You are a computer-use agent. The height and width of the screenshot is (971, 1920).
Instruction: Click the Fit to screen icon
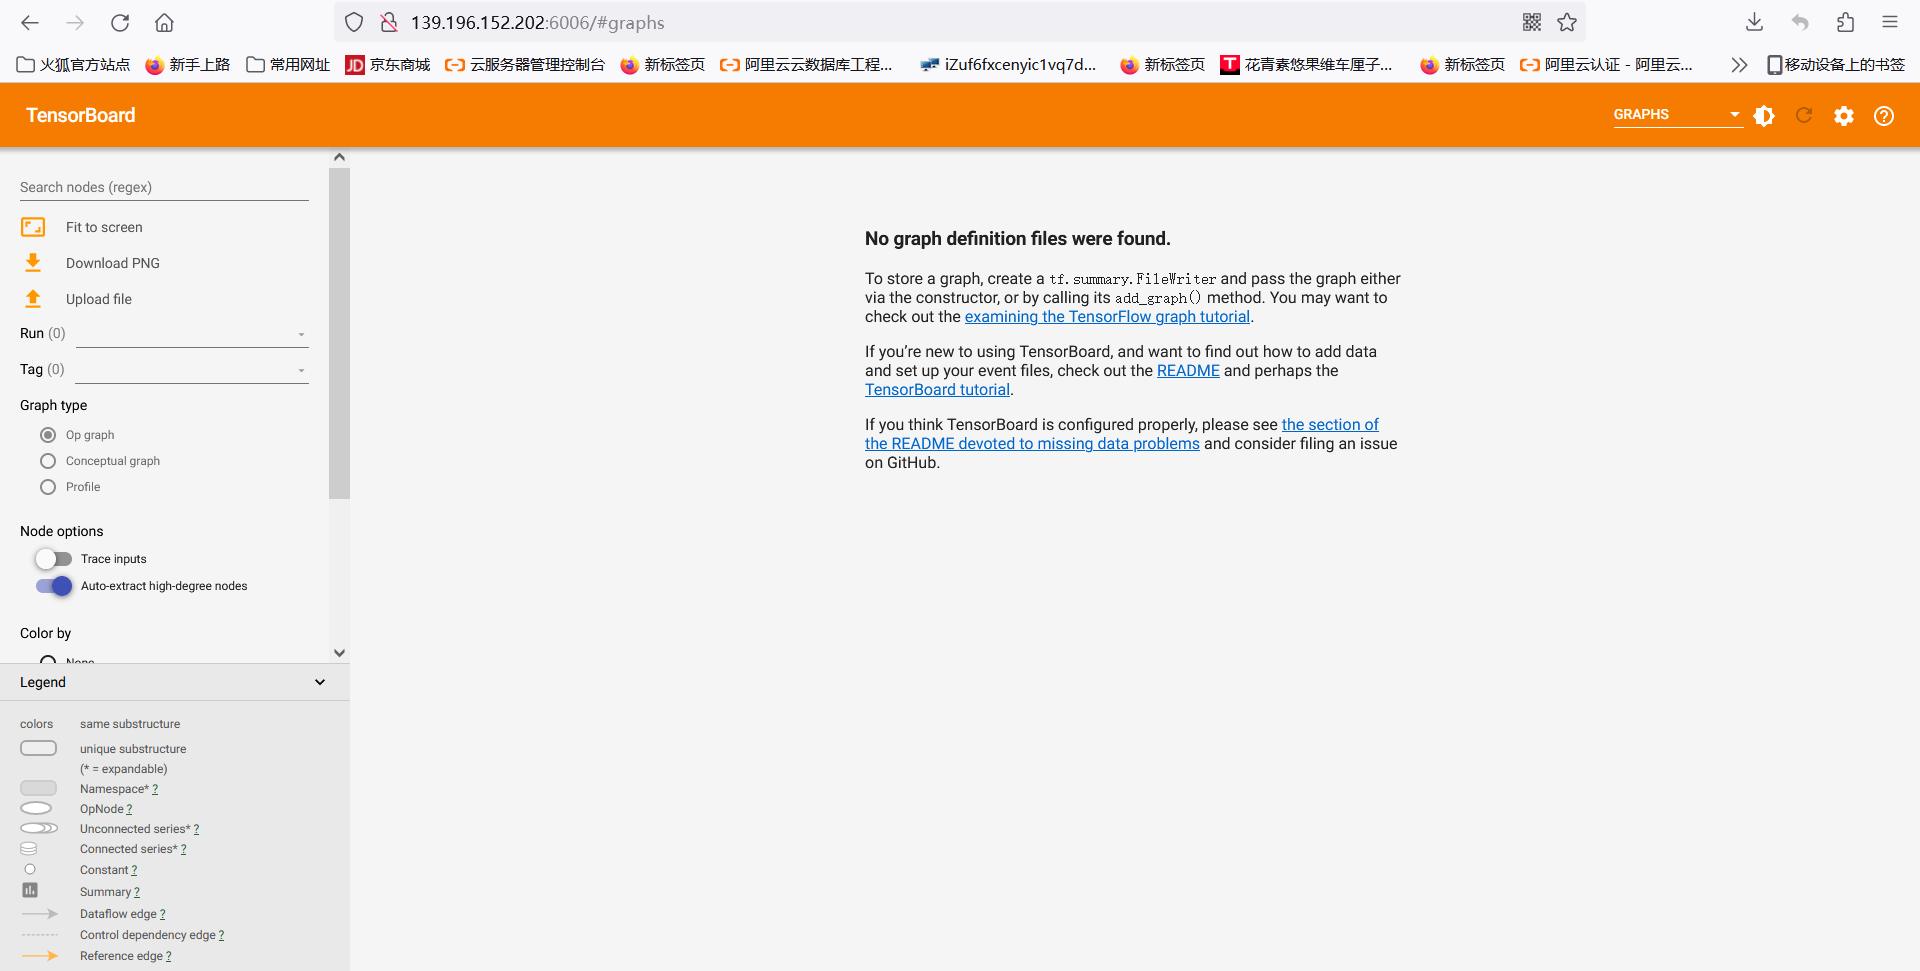point(33,227)
